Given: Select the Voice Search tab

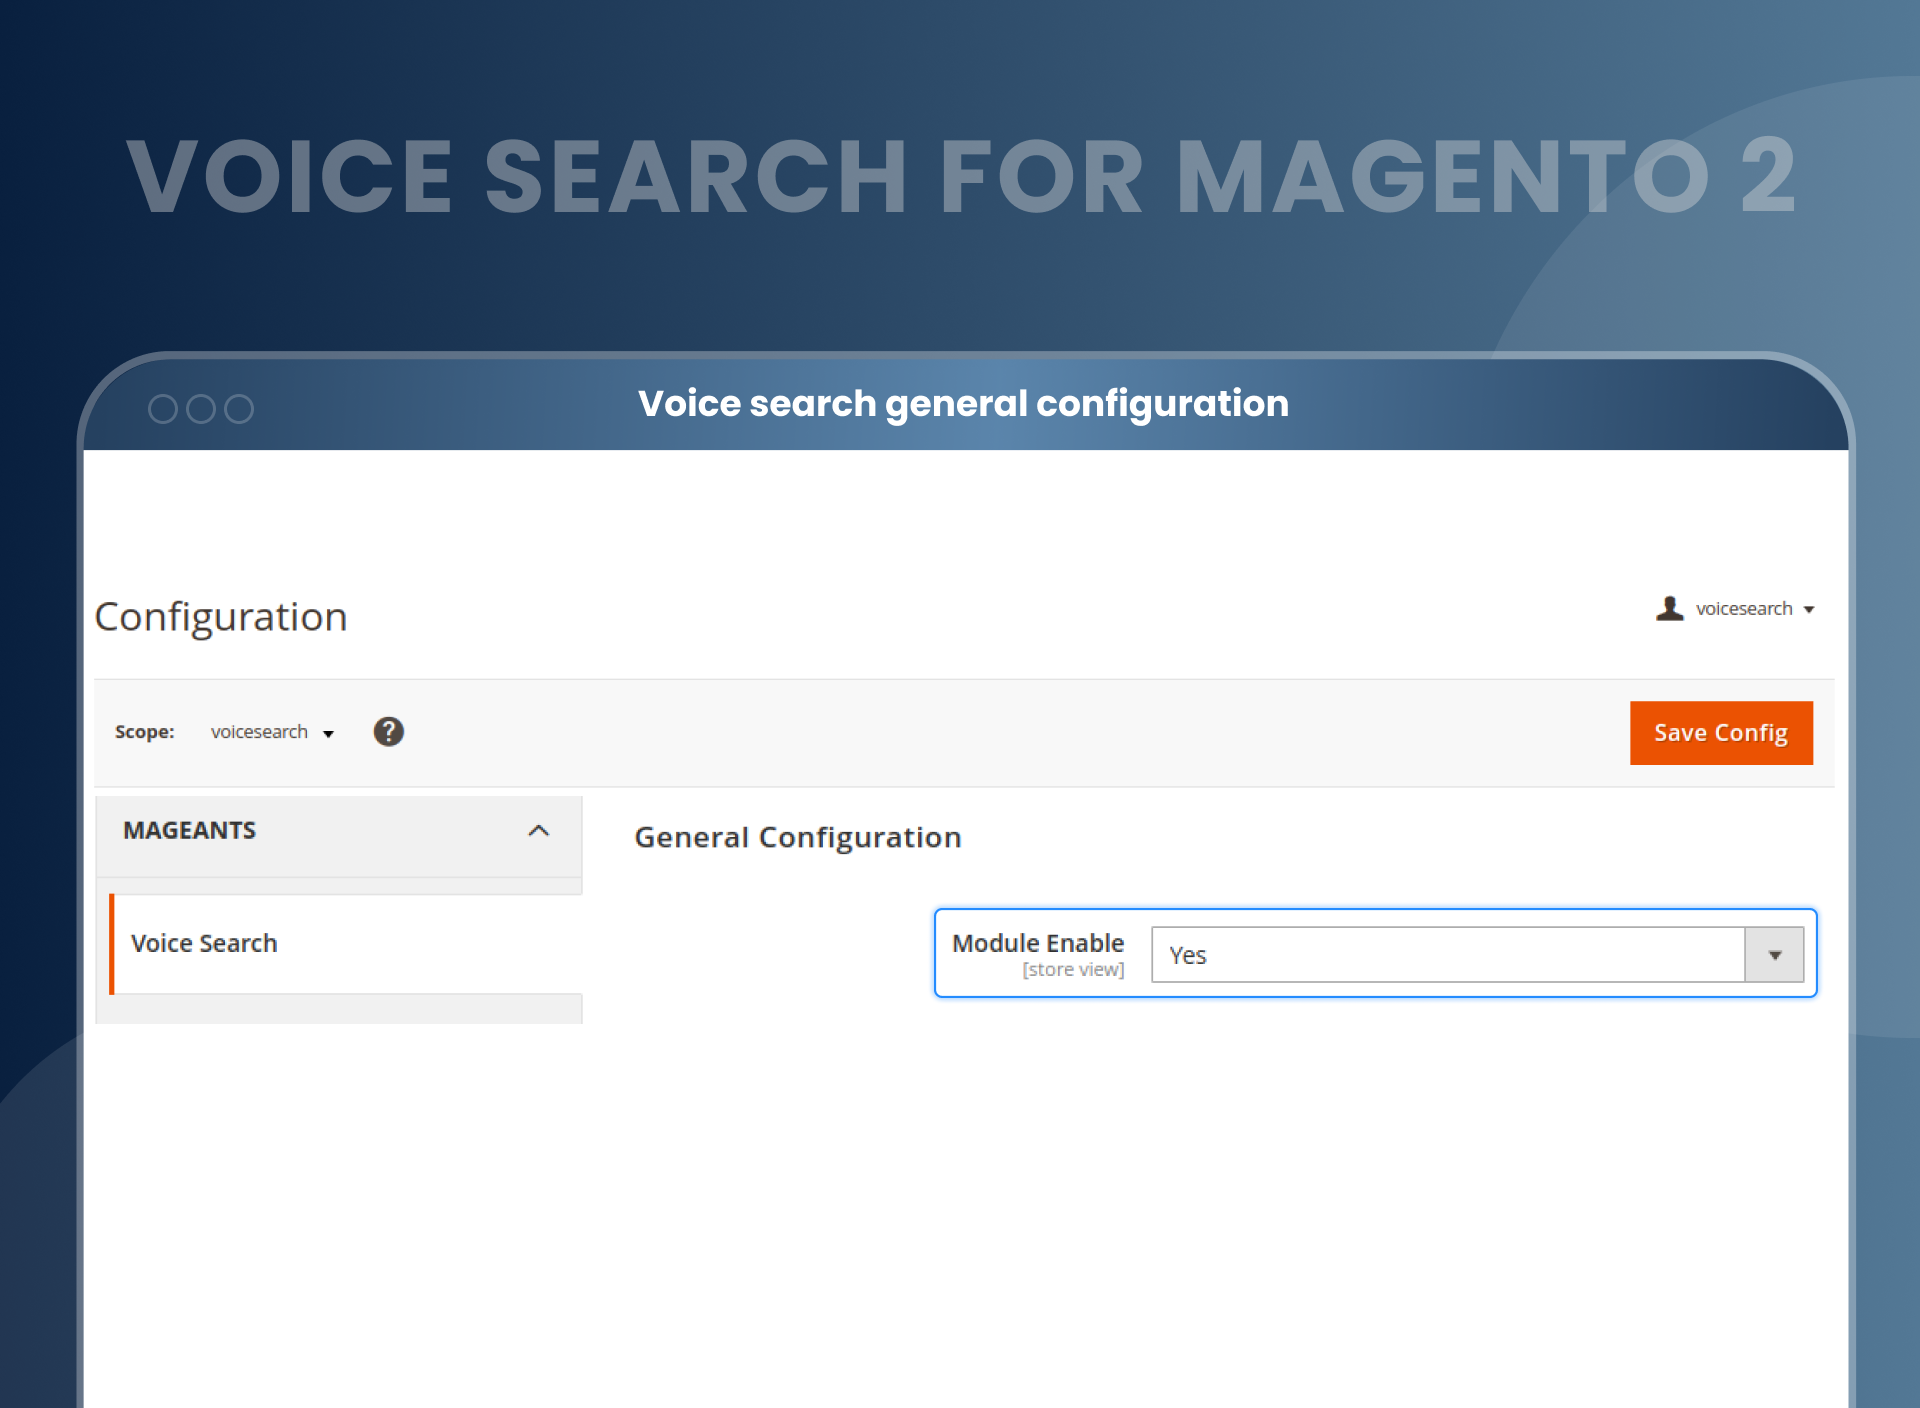Looking at the screenshot, I should tap(345, 943).
